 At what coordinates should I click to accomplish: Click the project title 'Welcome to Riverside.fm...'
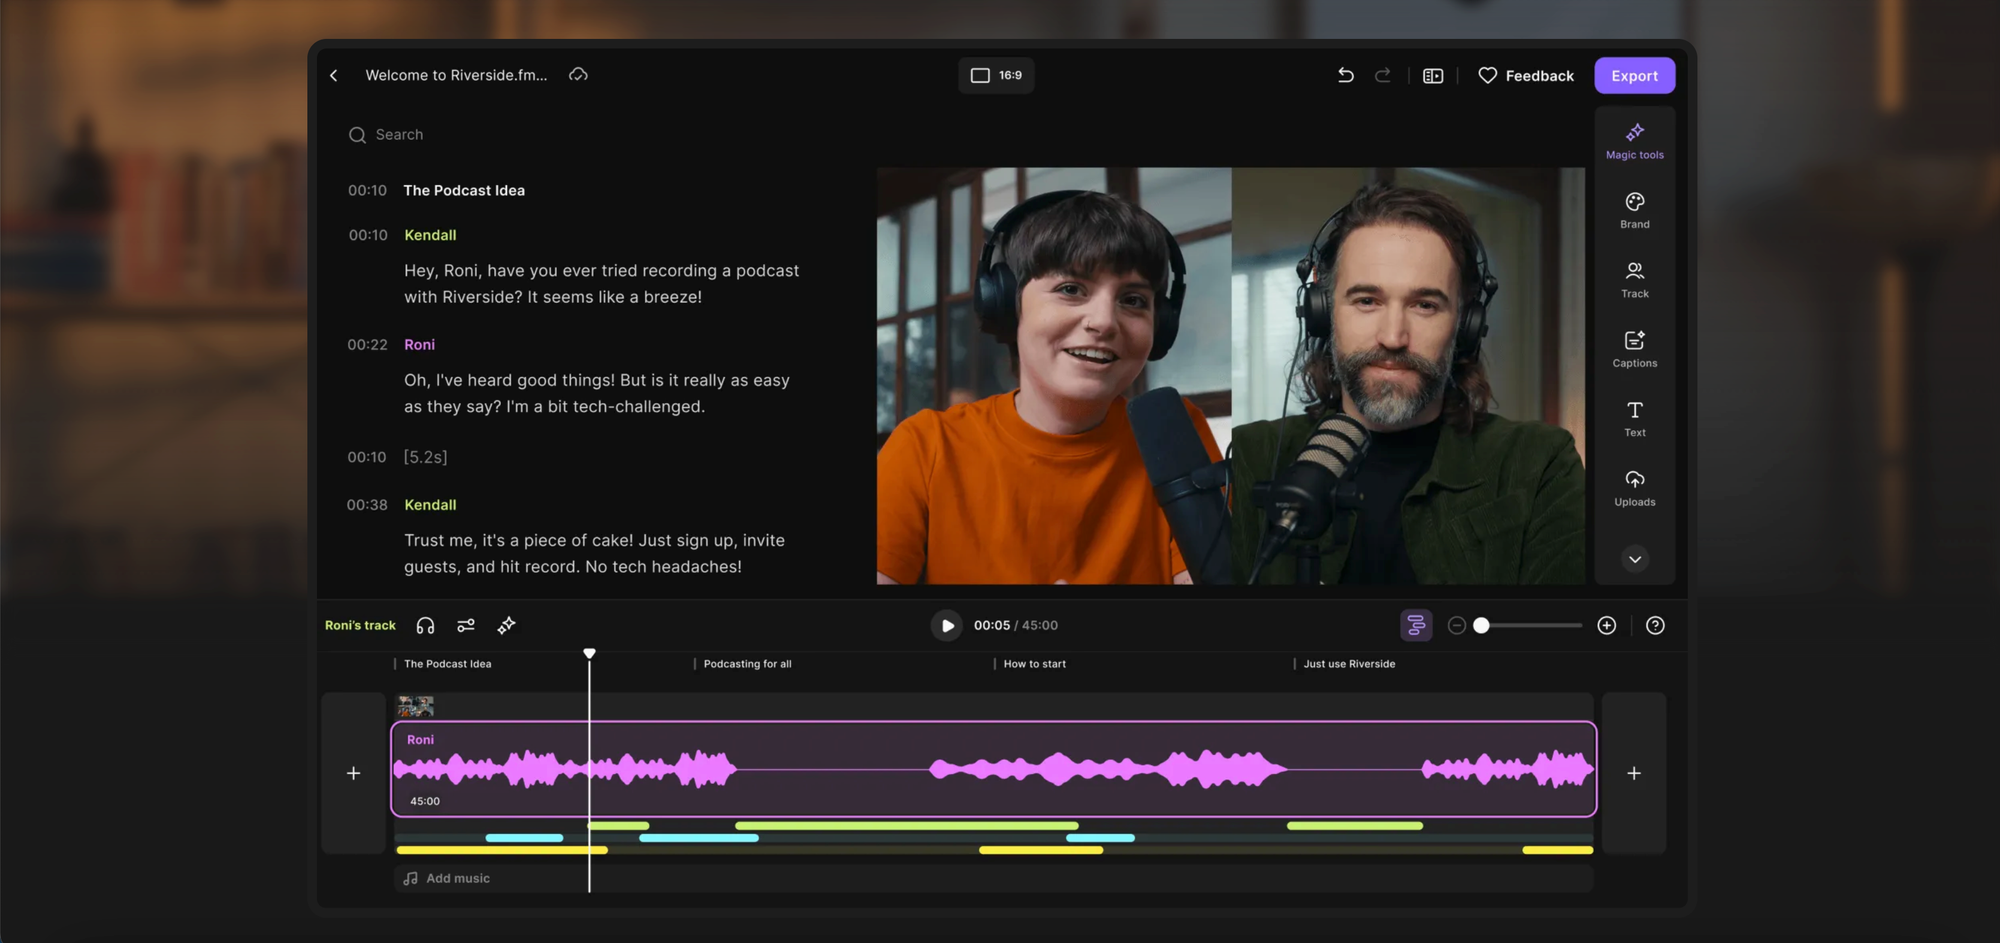456,75
